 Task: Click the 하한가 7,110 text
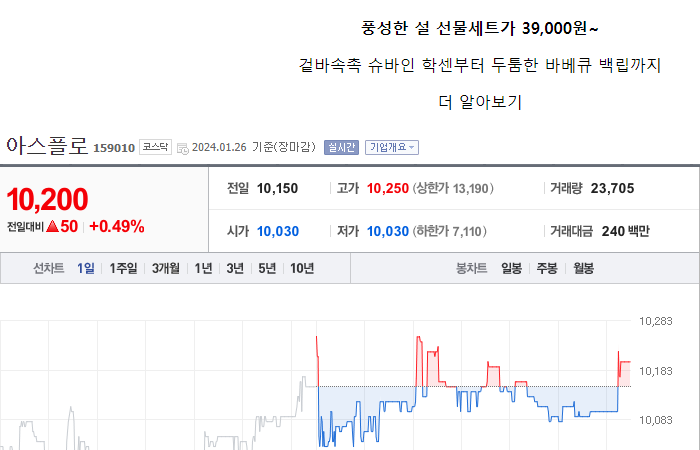click(x=450, y=231)
